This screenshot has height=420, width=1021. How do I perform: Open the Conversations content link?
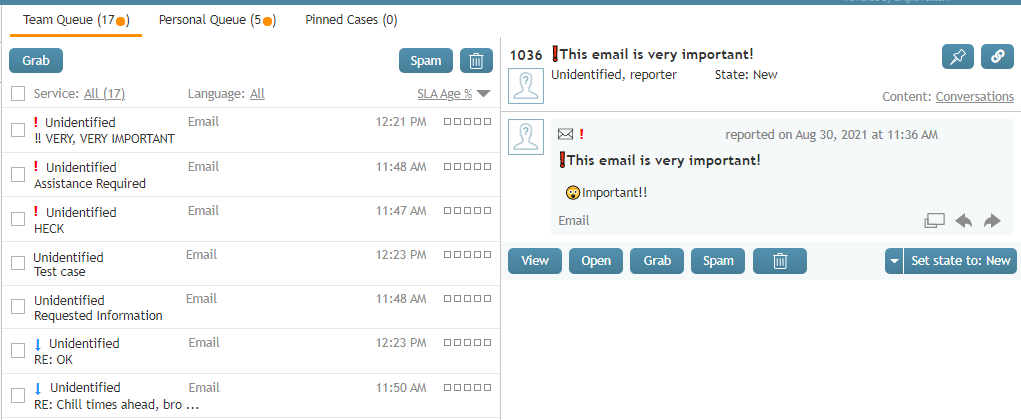pyautogui.click(x=975, y=96)
